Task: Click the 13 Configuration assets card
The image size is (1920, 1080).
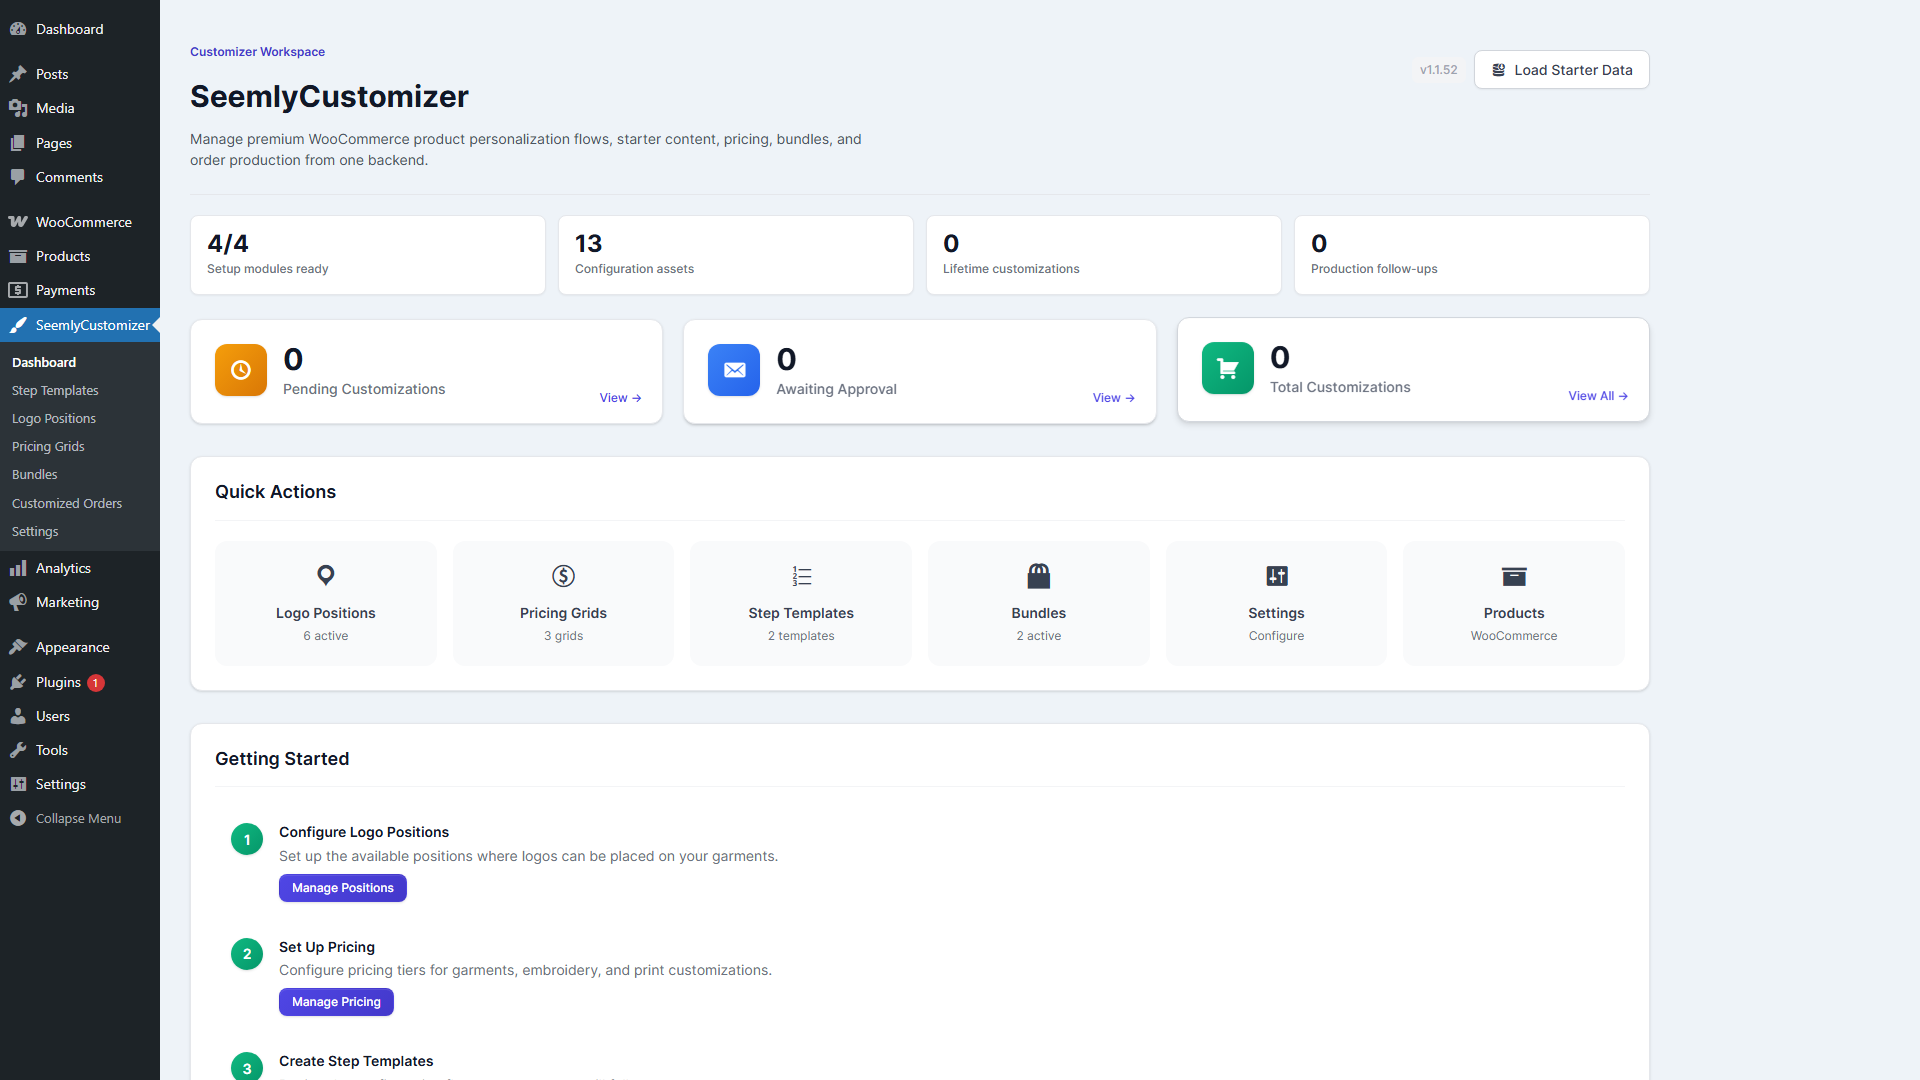Action: pos(736,255)
